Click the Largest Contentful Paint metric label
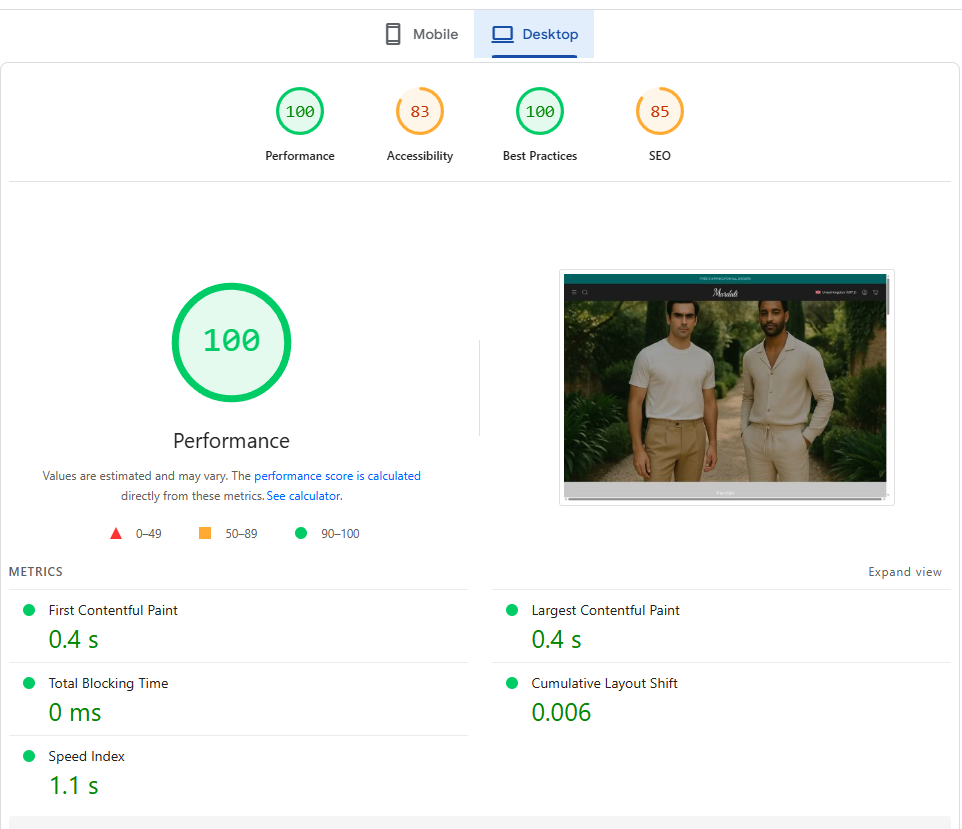 605,610
